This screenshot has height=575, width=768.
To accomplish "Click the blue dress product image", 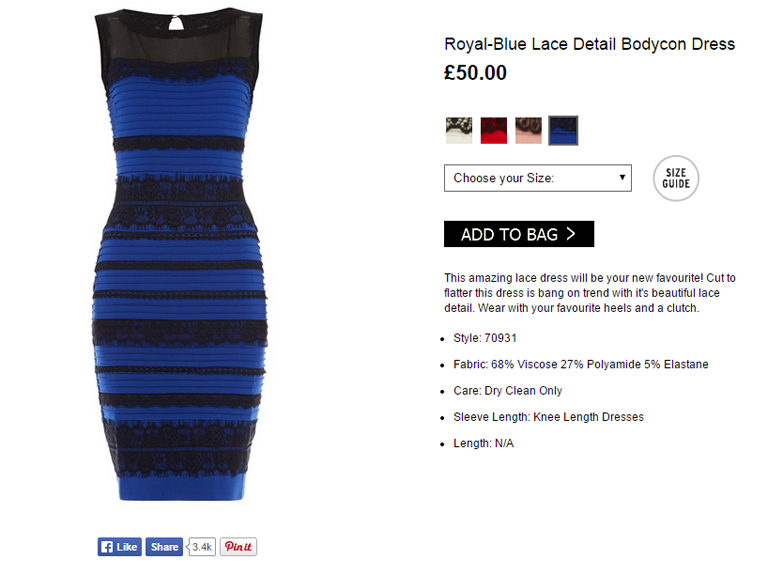I will tap(179, 255).
